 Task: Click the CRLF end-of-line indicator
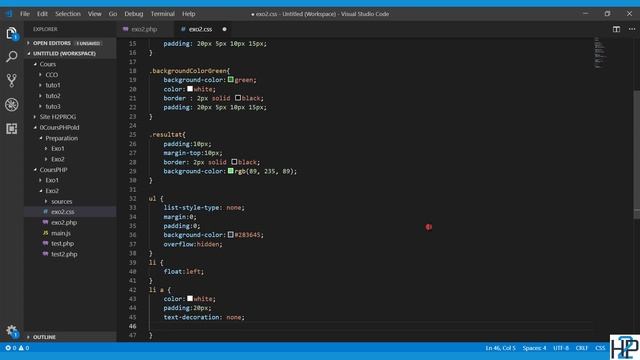click(x=582, y=348)
